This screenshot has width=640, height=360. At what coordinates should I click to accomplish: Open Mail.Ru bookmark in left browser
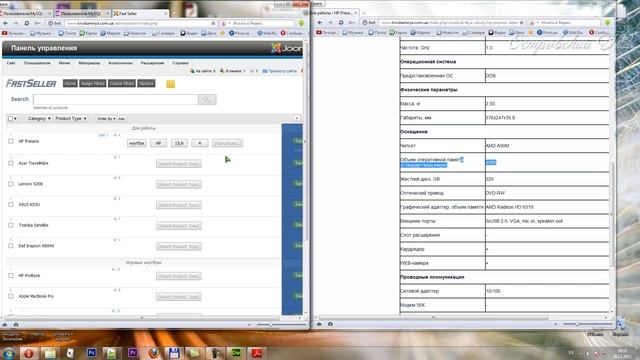coord(267,33)
